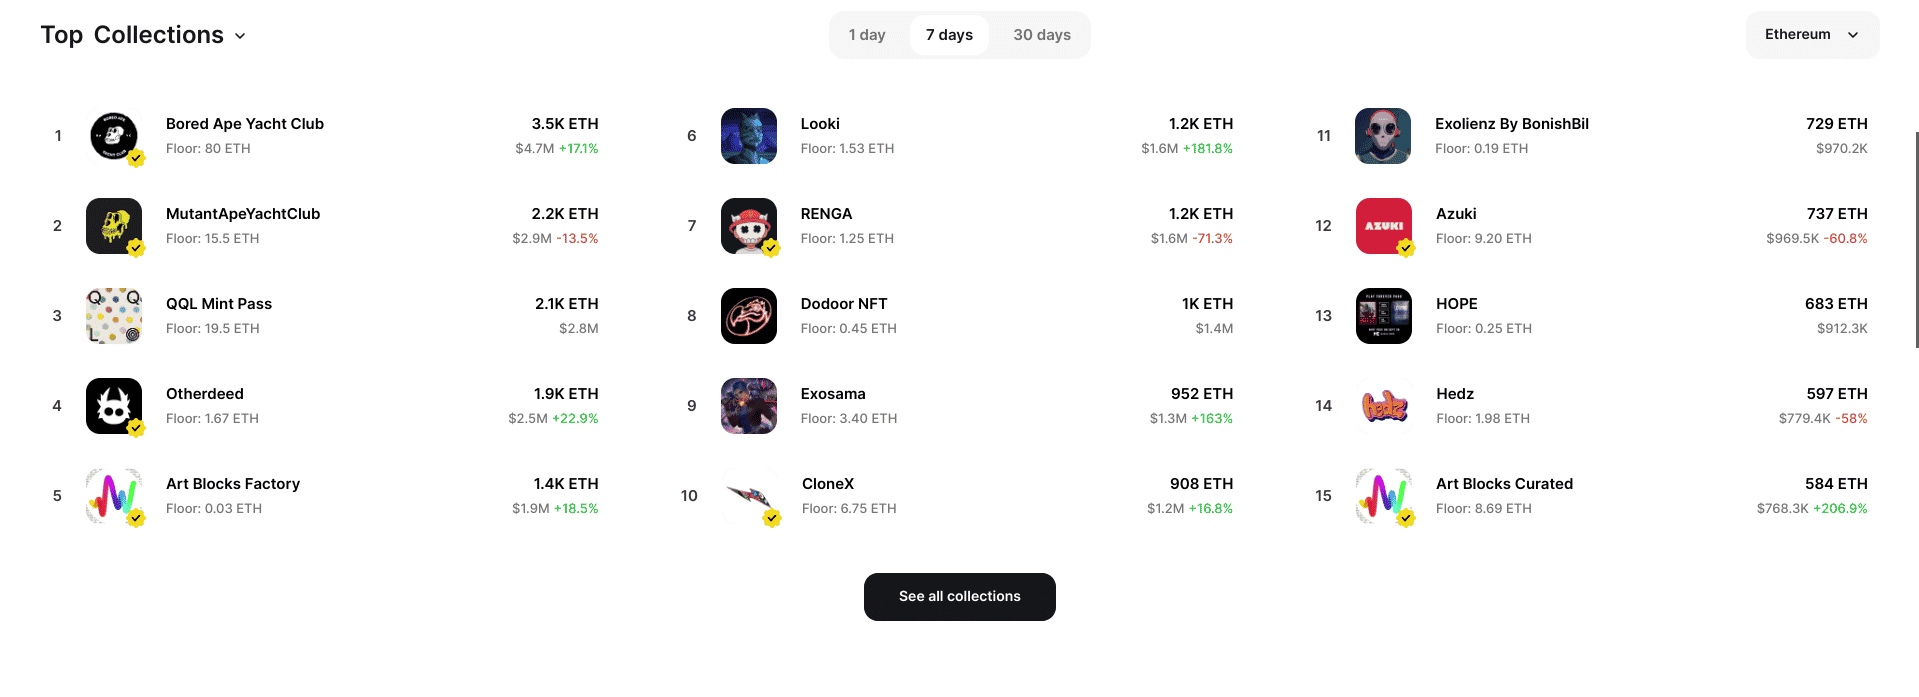This screenshot has width=1919, height=697.
Task: Click the Dodoor NFT logo
Action: click(x=748, y=315)
